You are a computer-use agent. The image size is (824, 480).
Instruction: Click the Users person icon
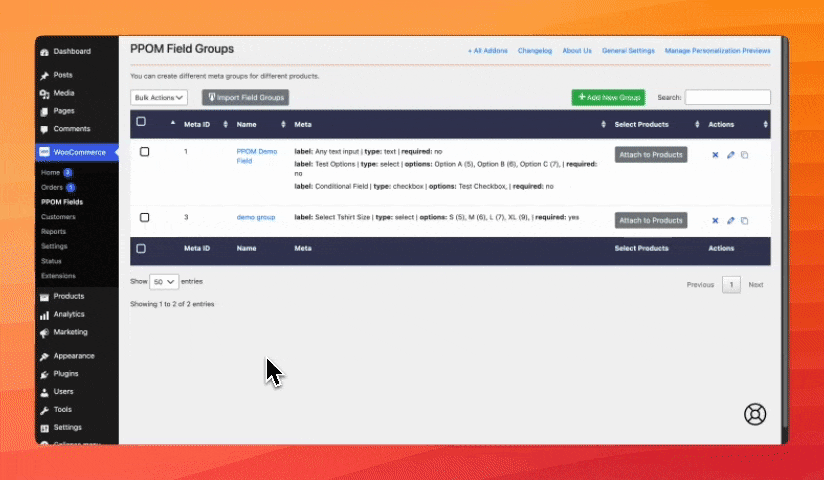[x=44, y=392]
